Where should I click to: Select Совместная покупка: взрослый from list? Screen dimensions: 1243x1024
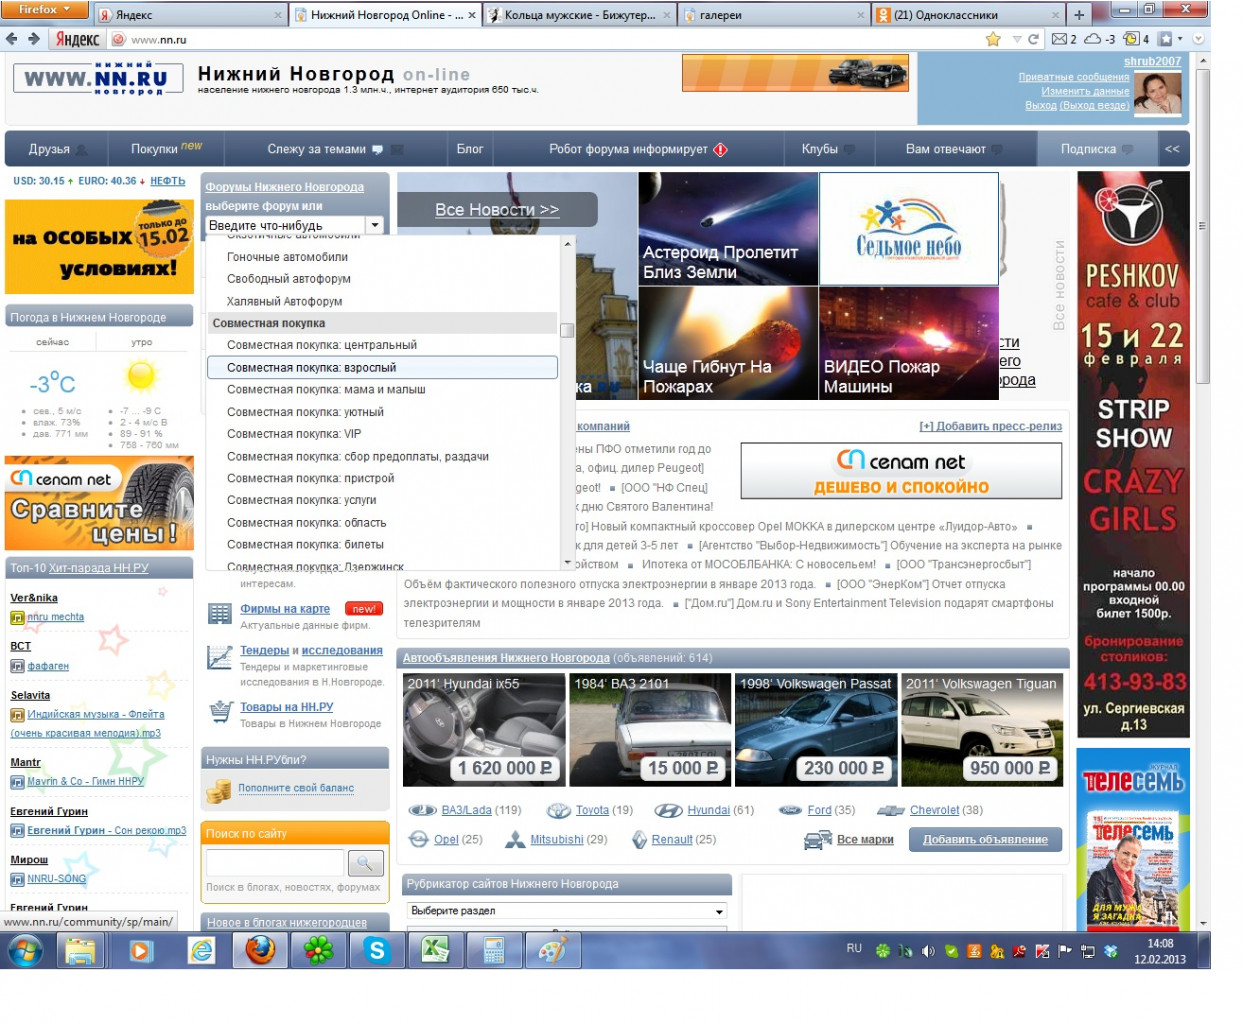click(x=382, y=367)
